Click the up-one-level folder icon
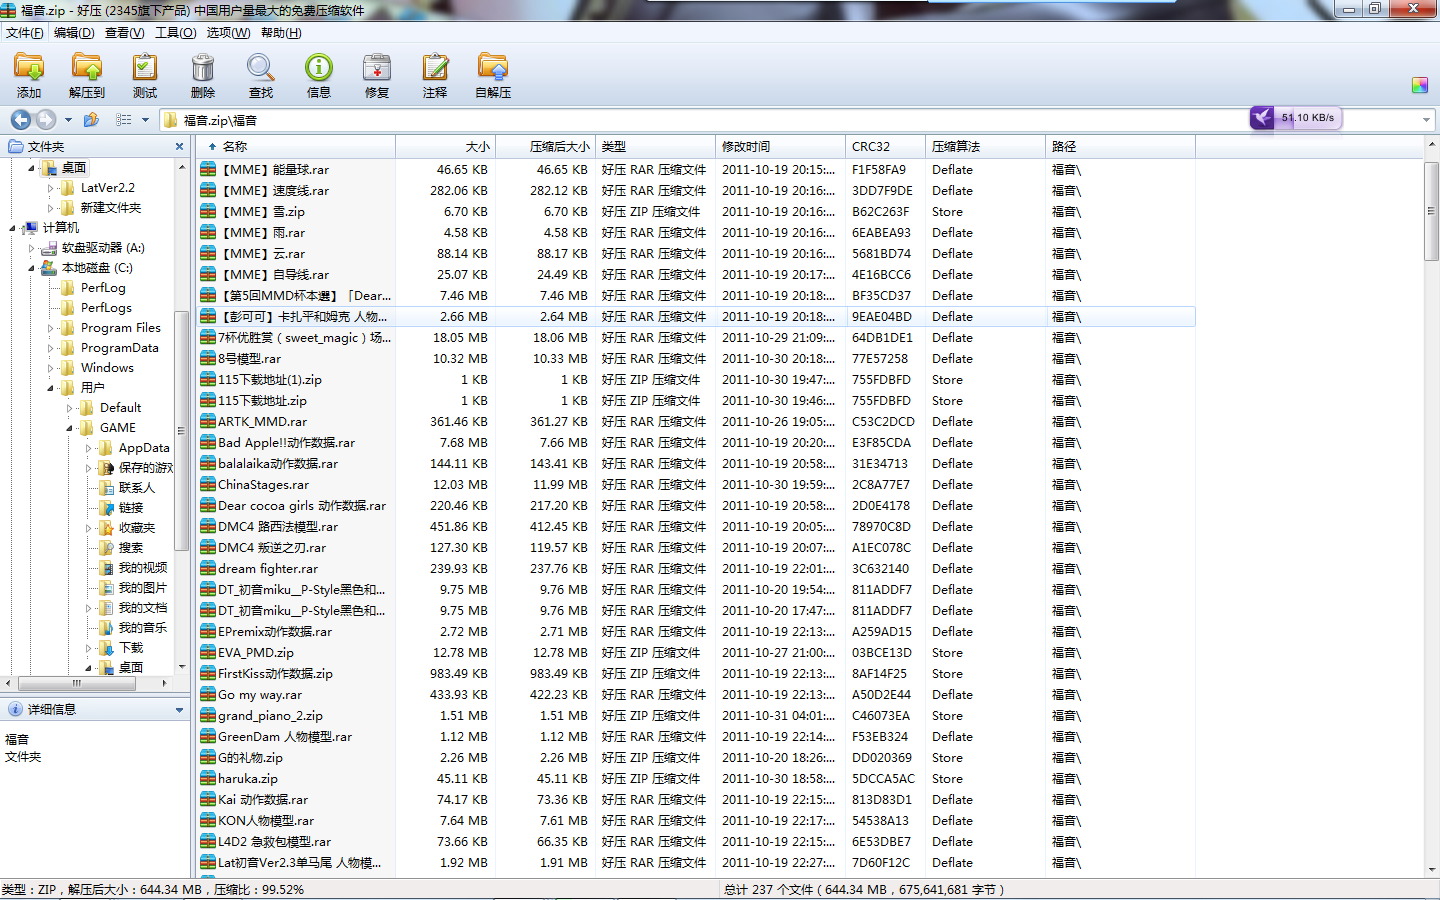The width and height of the screenshot is (1440, 900). [91, 120]
